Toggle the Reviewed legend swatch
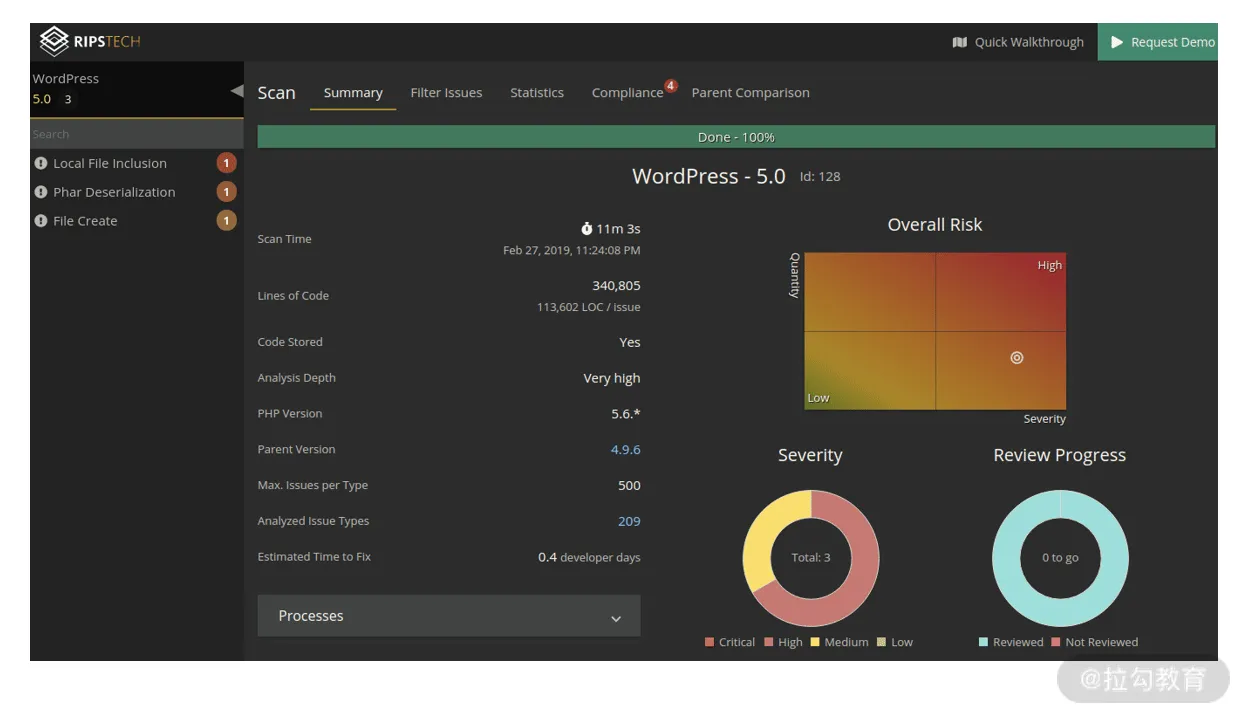This screenshot has height=719, width=1249. (984, 642)
